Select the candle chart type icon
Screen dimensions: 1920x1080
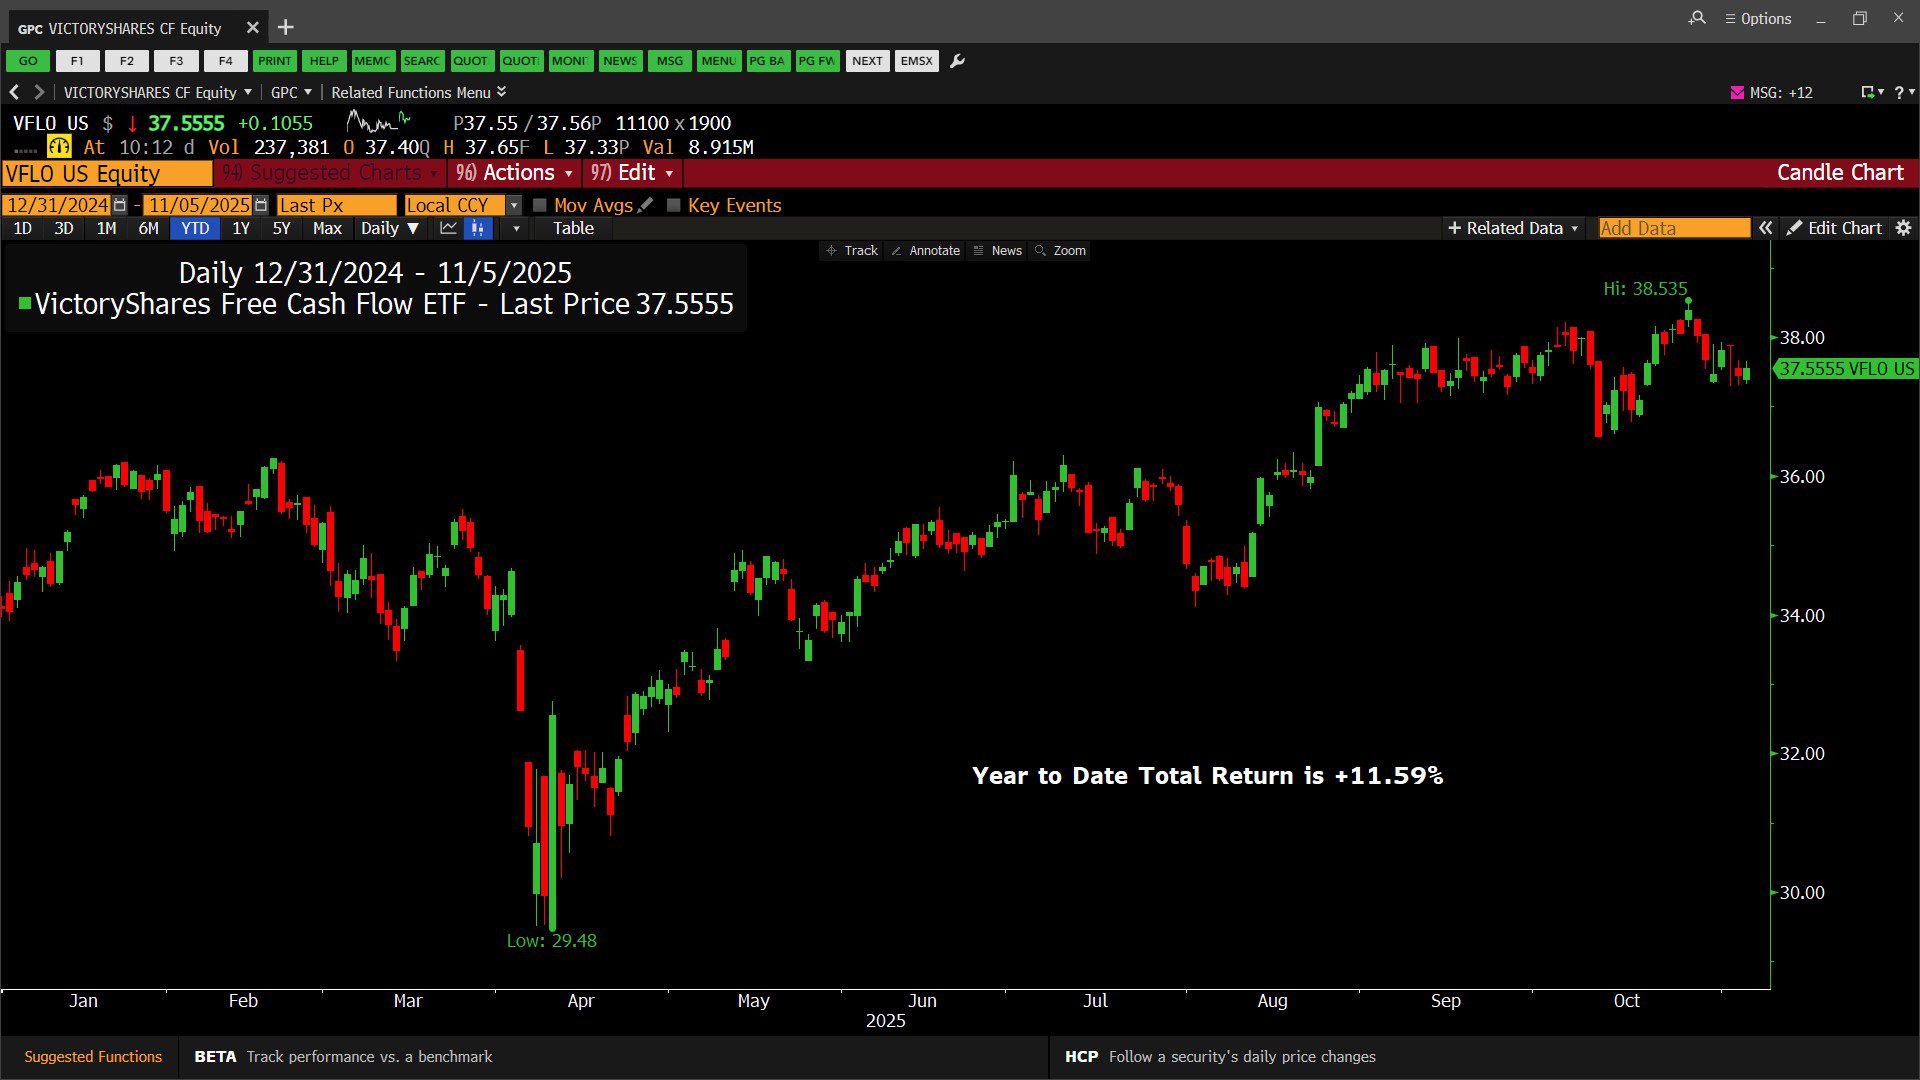[x=478, y=228]
